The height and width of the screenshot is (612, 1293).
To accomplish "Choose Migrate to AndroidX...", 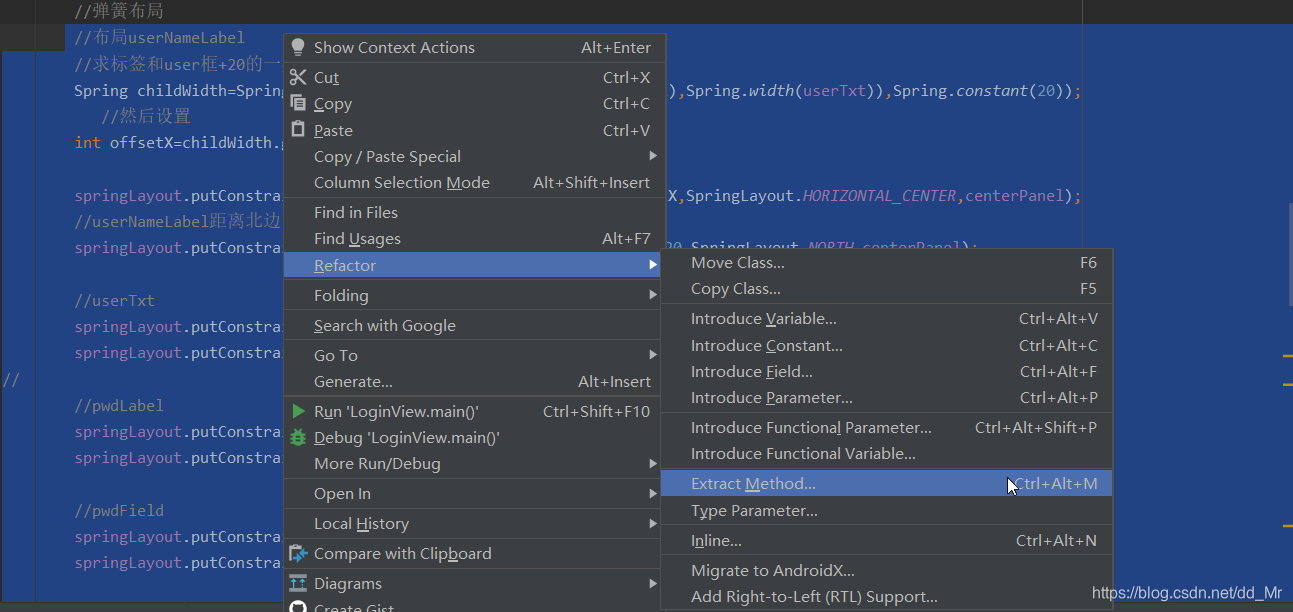I will (x=887, y=570).
